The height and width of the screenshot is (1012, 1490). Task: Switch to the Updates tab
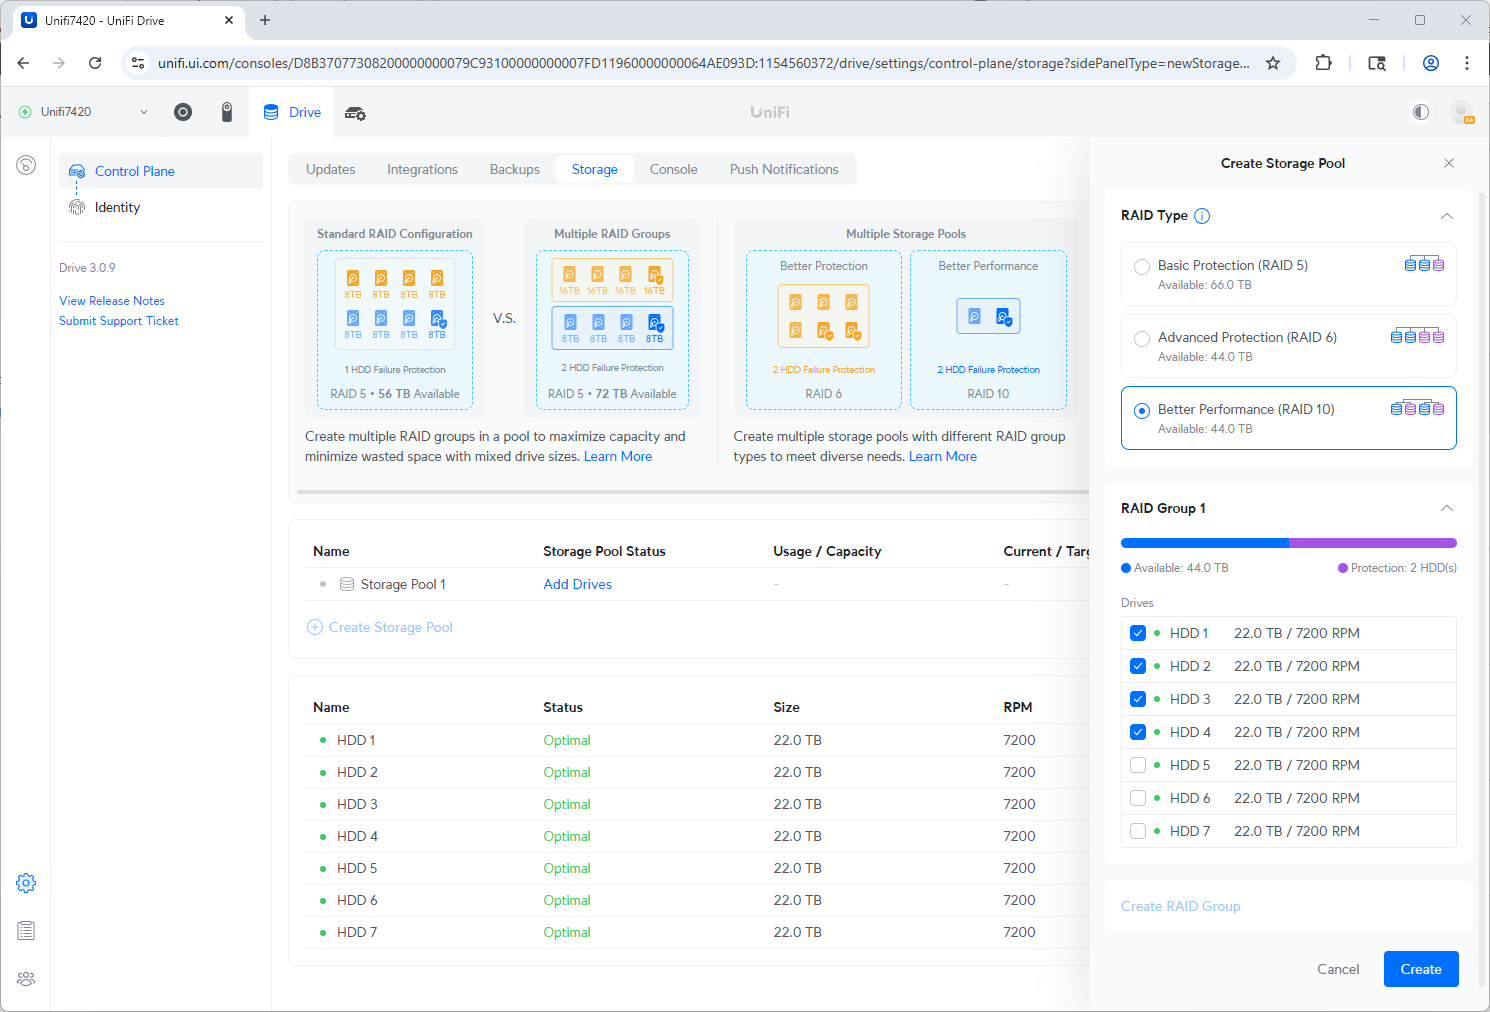click(x=330, y=169)
